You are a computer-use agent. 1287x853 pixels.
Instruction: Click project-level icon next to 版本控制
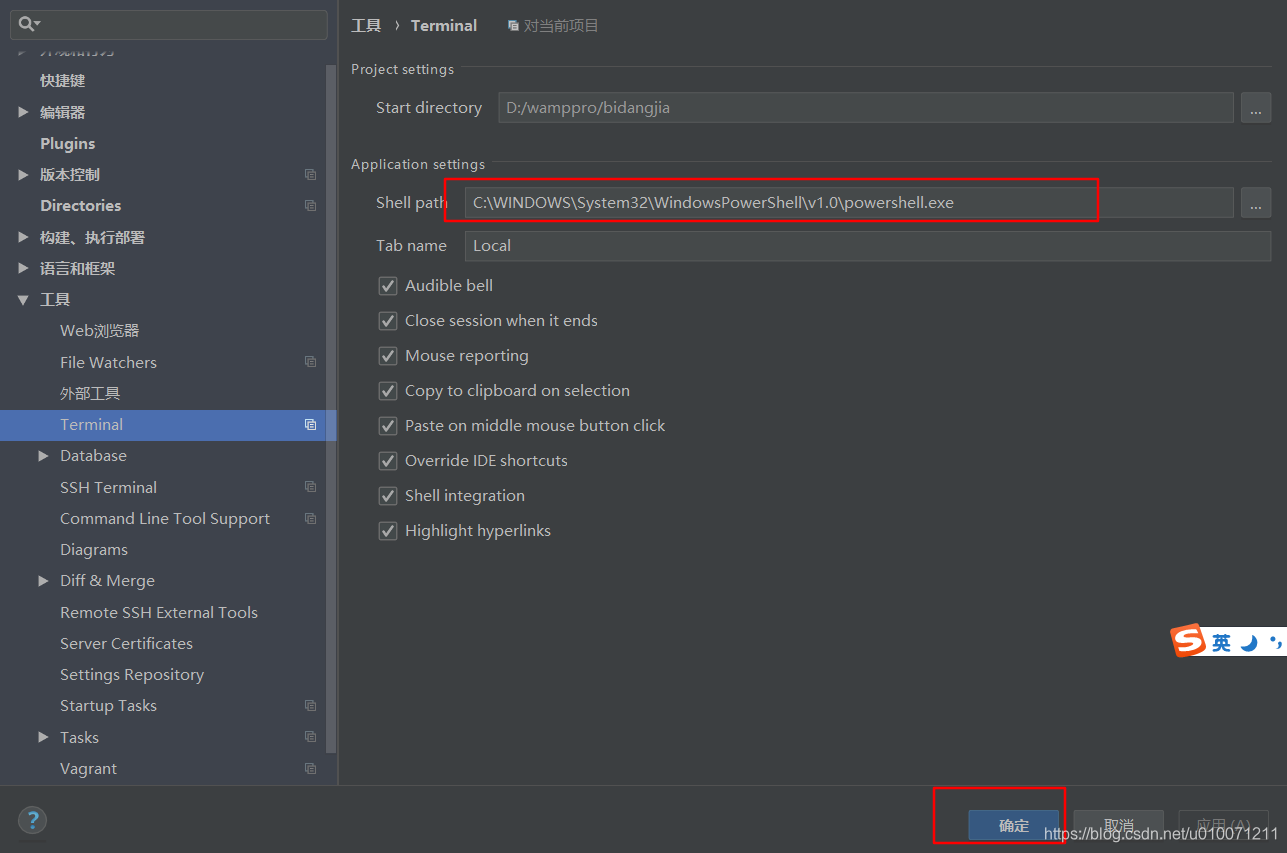311,174
